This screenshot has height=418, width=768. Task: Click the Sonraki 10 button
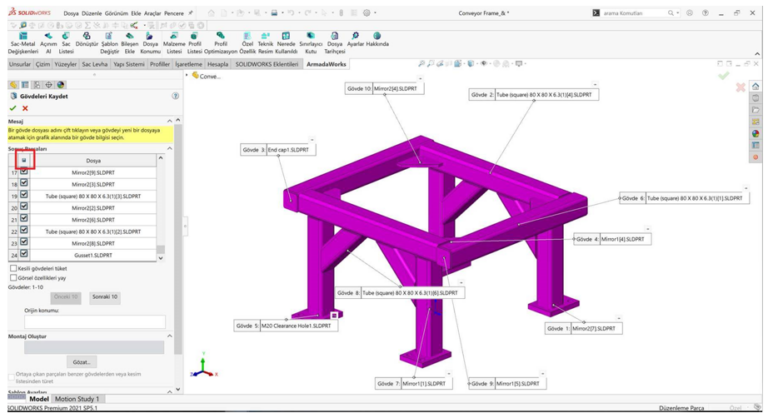(x=104, y=297)
